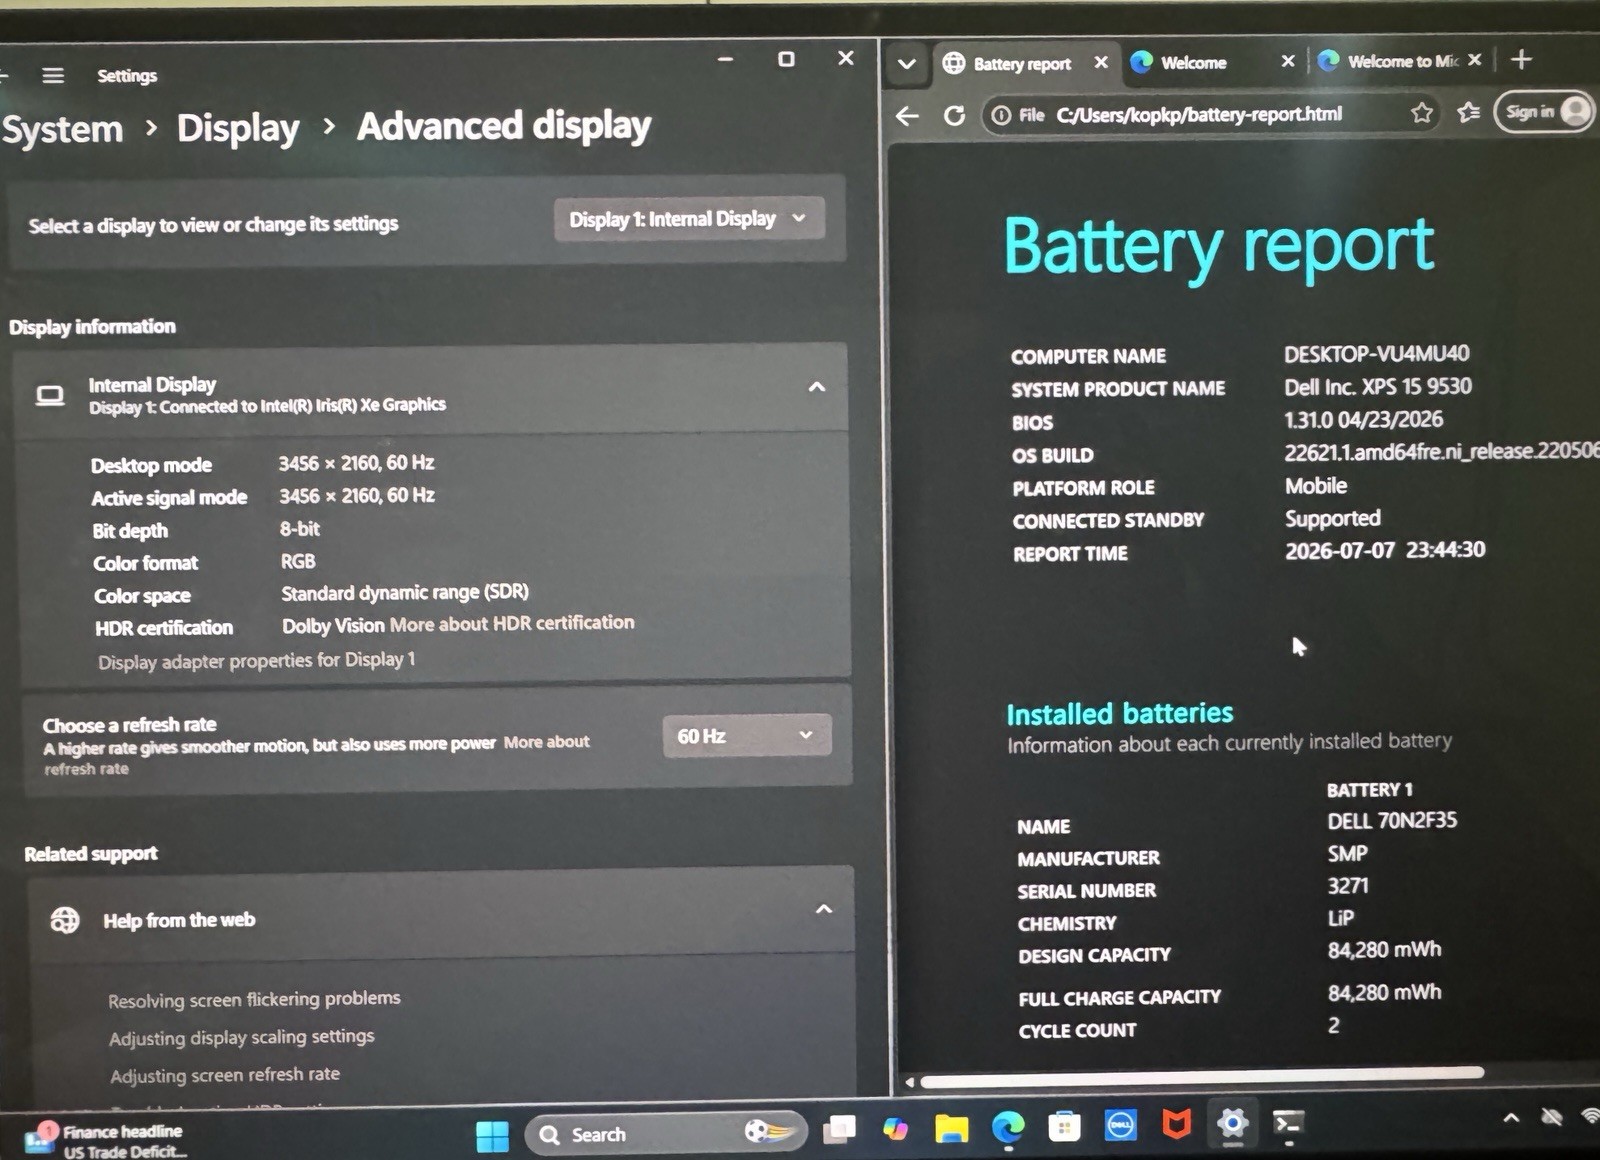Open McAfee from the taskbar
This screenshot has height=1160, width=1600.
pyautogui.click(x=1176, y=1125)
